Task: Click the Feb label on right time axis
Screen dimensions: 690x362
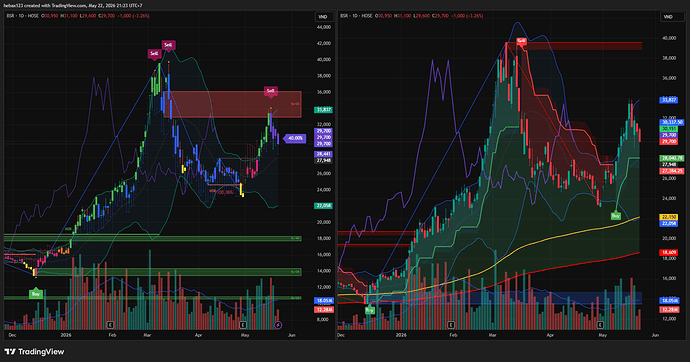Action: (x=453, y=335)
